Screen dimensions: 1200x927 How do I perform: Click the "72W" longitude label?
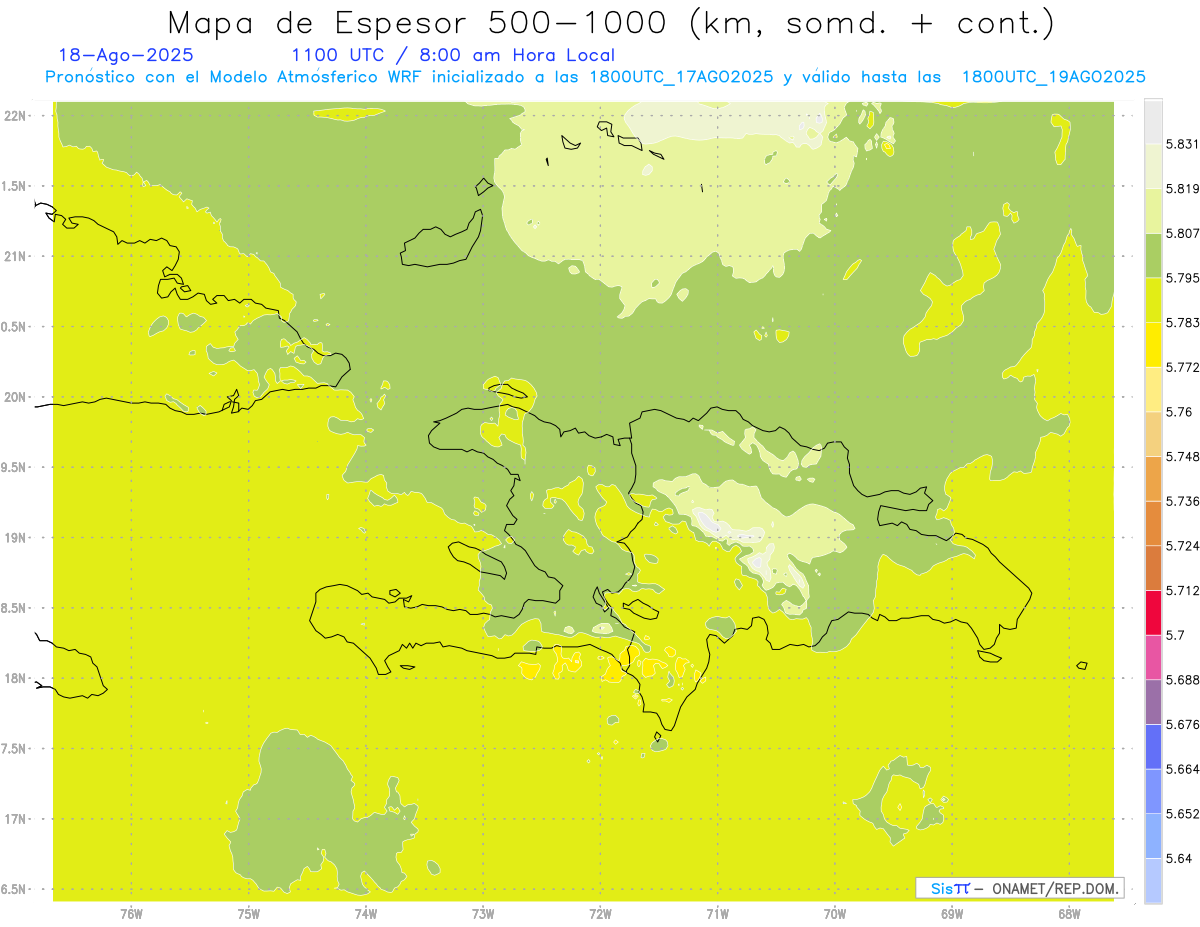coord(600,914)
